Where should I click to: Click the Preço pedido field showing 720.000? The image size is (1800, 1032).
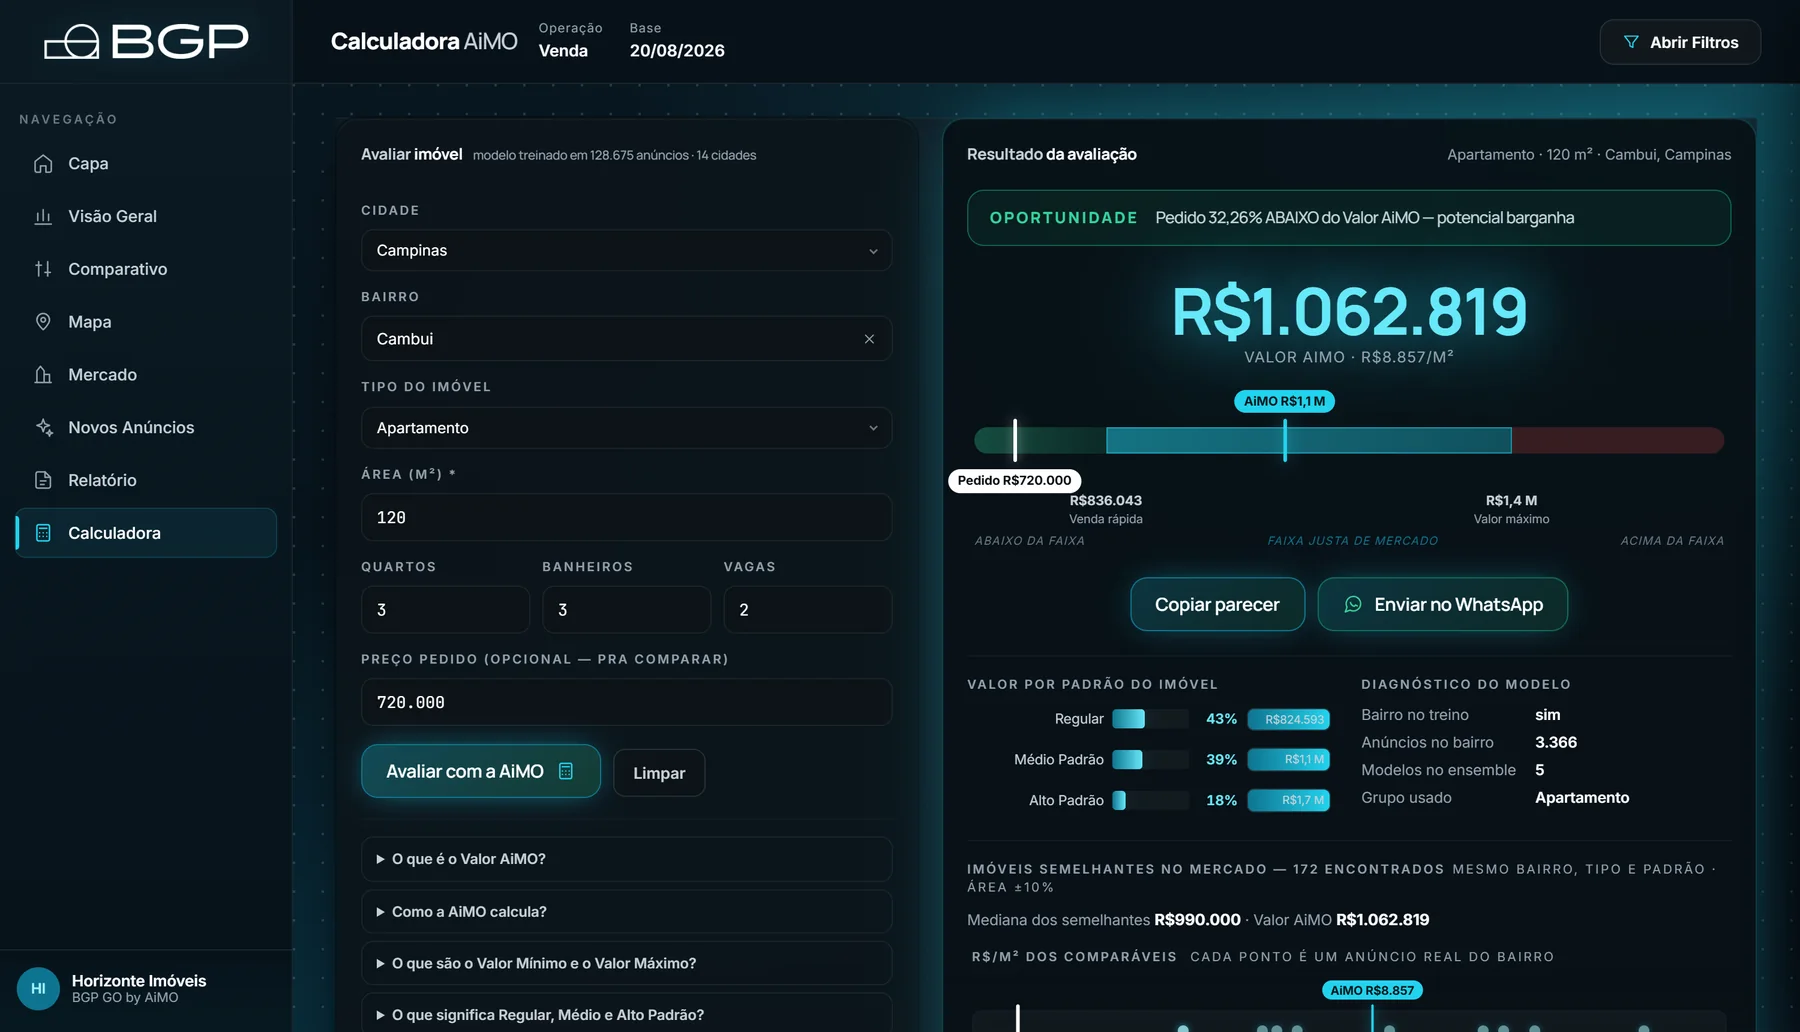click(626, 702)
